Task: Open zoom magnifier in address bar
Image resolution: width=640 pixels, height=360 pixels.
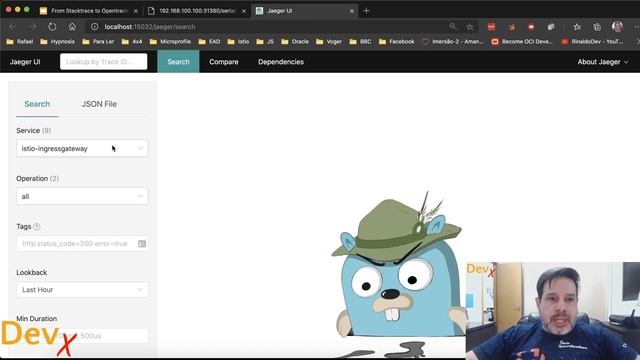Action: 453,27
